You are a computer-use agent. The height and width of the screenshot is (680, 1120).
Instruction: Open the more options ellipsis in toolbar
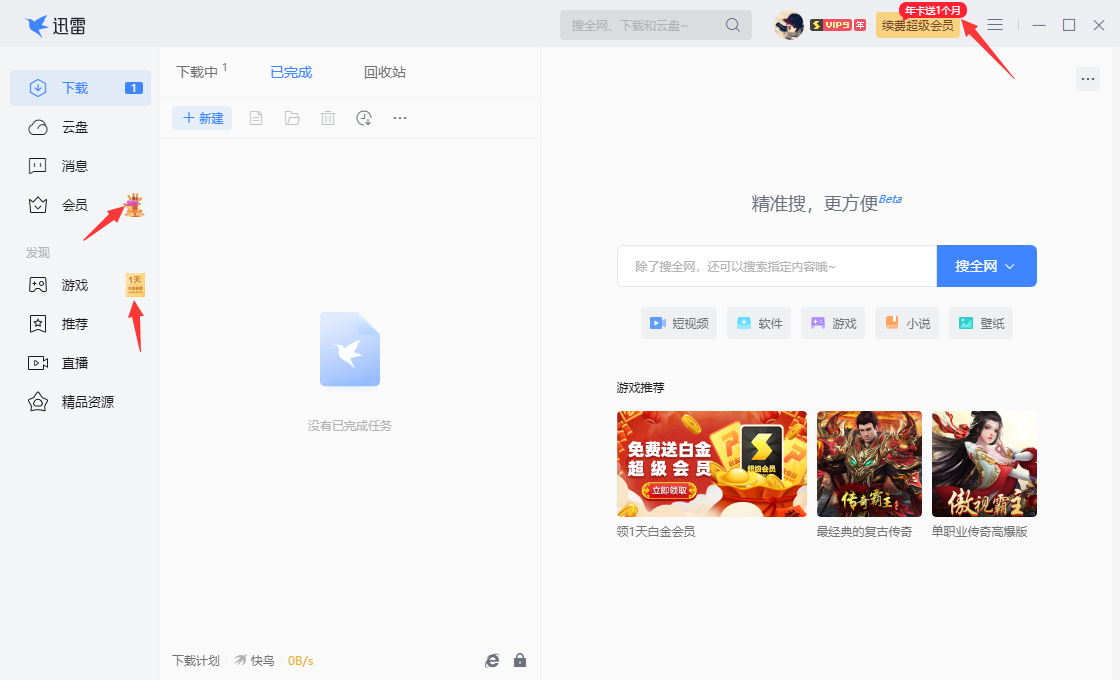point(399,117)
